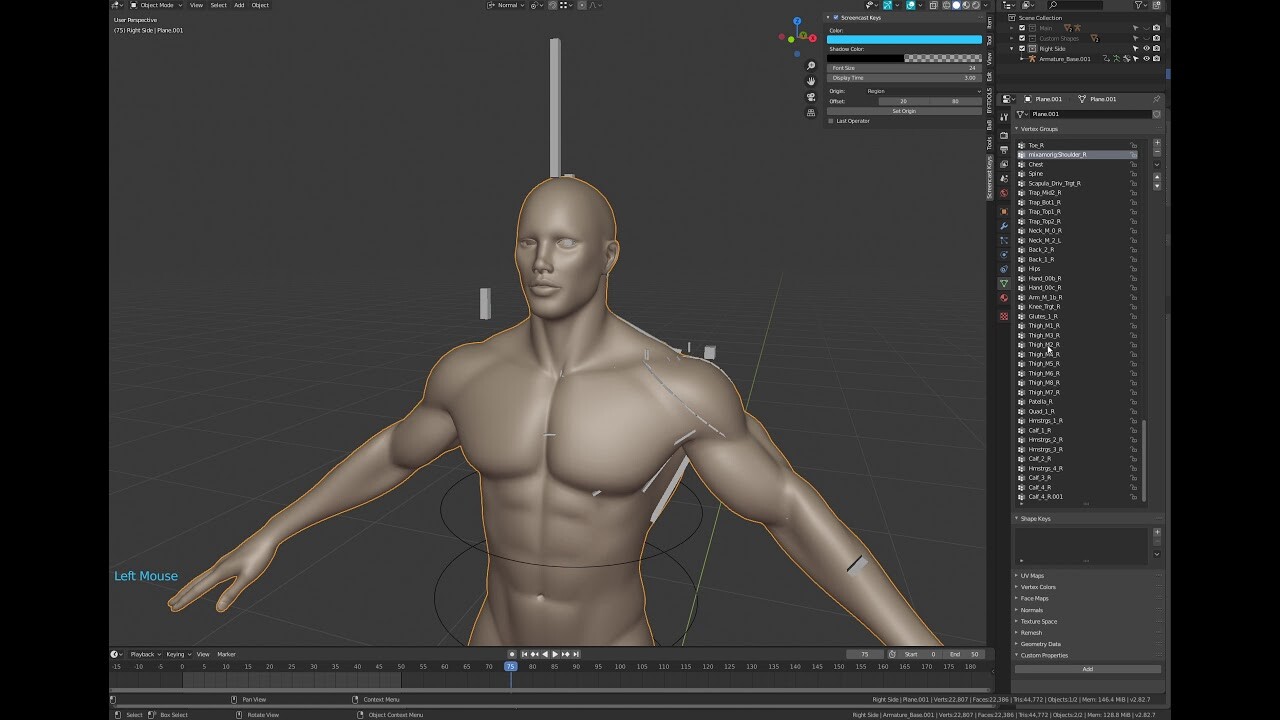This screenshot has height=720, width=1280.
Task: Open the Scene properties tab
Action: pyautogui.click(x=1004, y=179)
